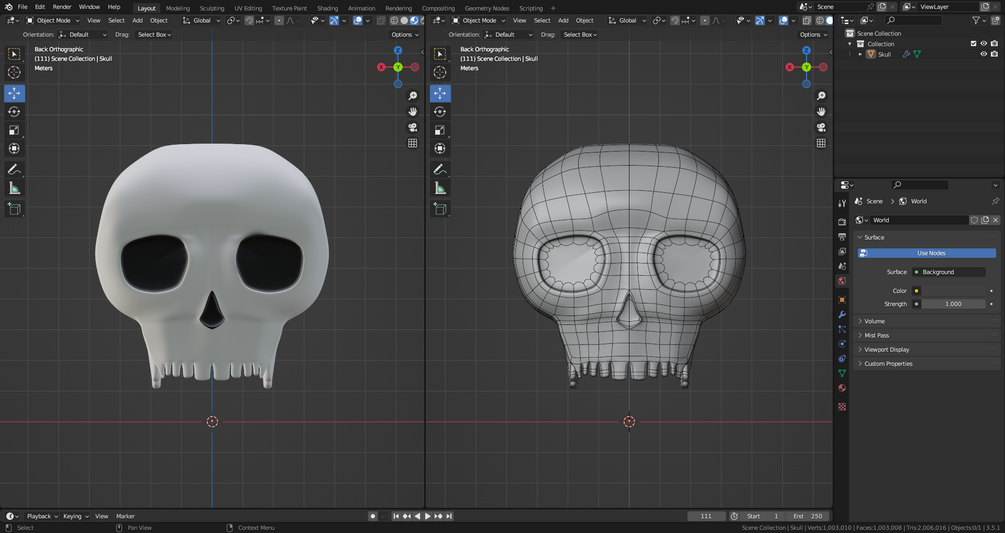Pick the Annotate tool in left viewport
The image size is (1005, 533).
[14, 169]
